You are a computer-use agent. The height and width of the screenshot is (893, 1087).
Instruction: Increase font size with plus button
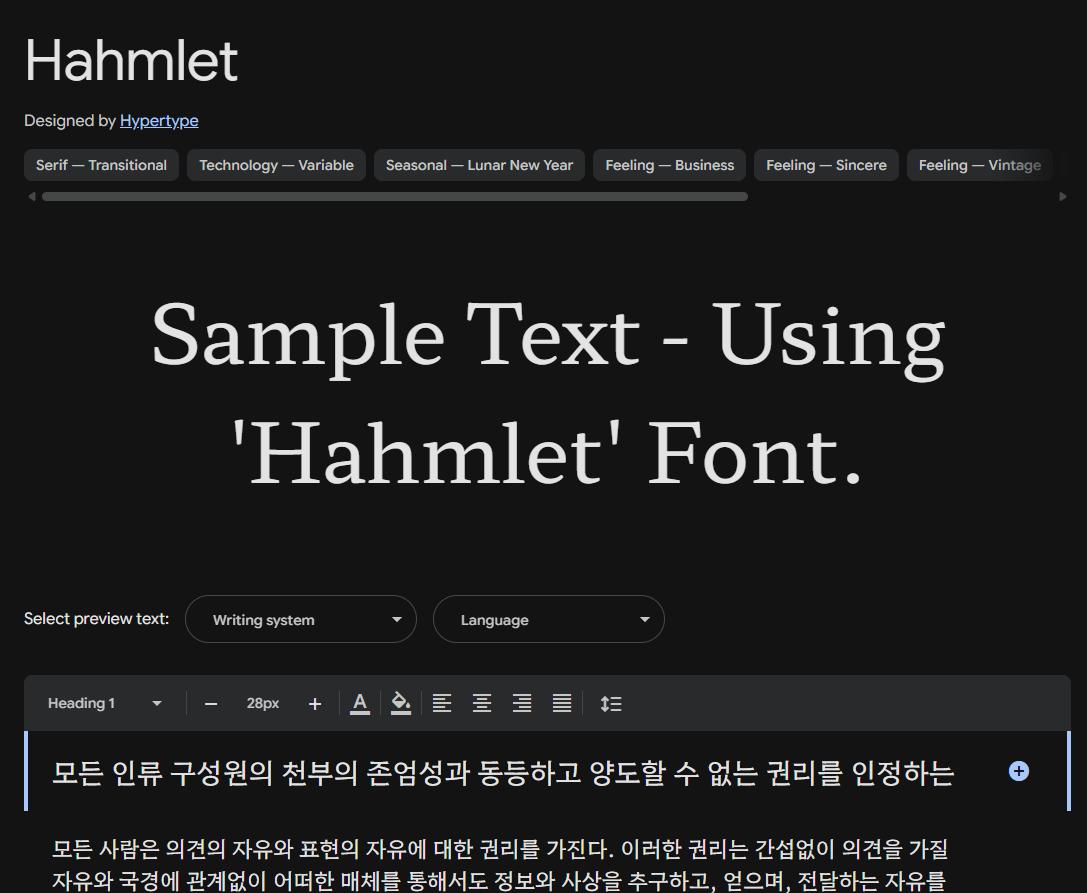pyautogui.click(x=315, y=704)
